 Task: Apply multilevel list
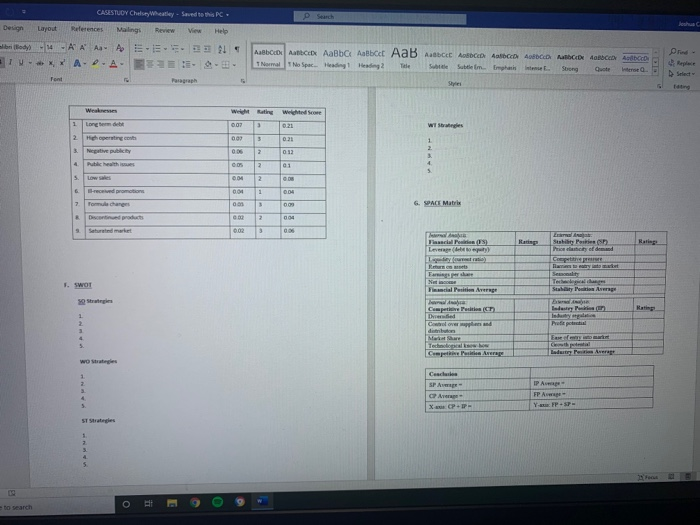175,49
